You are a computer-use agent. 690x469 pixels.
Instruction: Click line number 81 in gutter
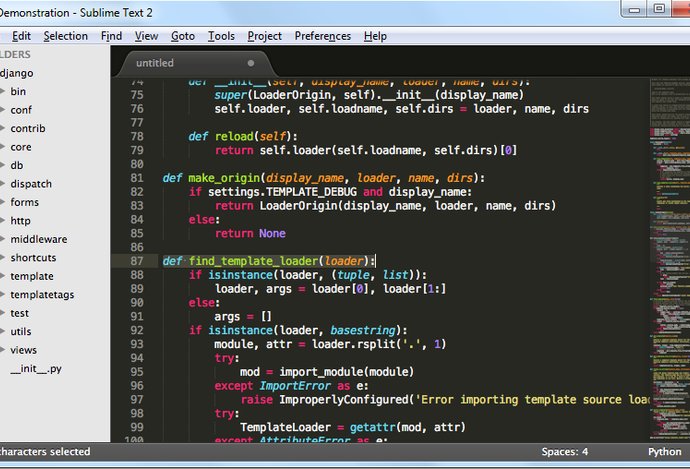pos(137,178)
